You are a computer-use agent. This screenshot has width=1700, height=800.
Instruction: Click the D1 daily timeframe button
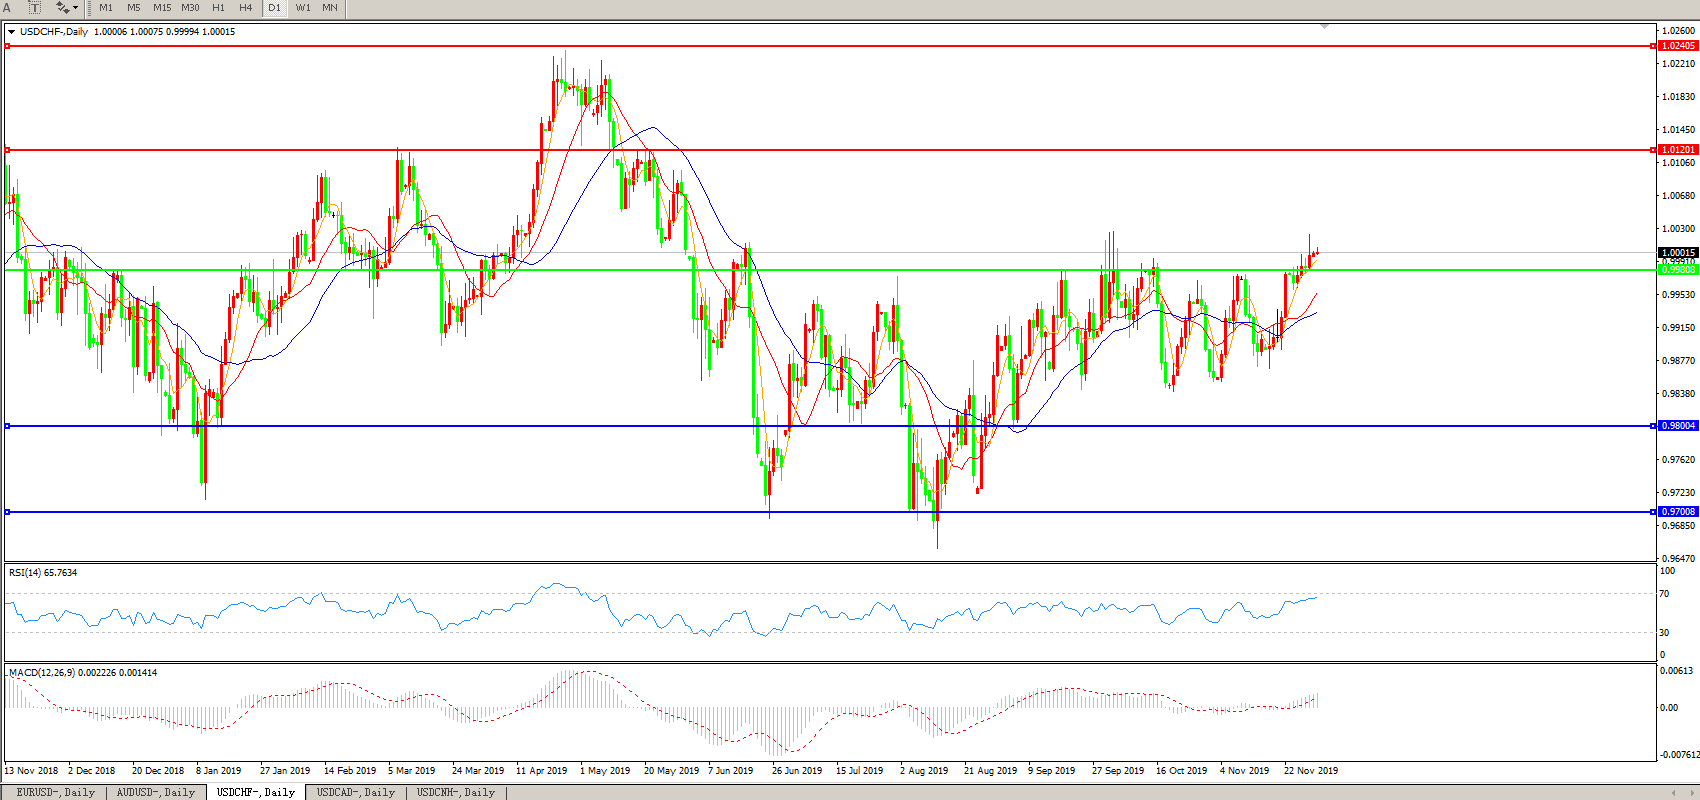[275, 8]
